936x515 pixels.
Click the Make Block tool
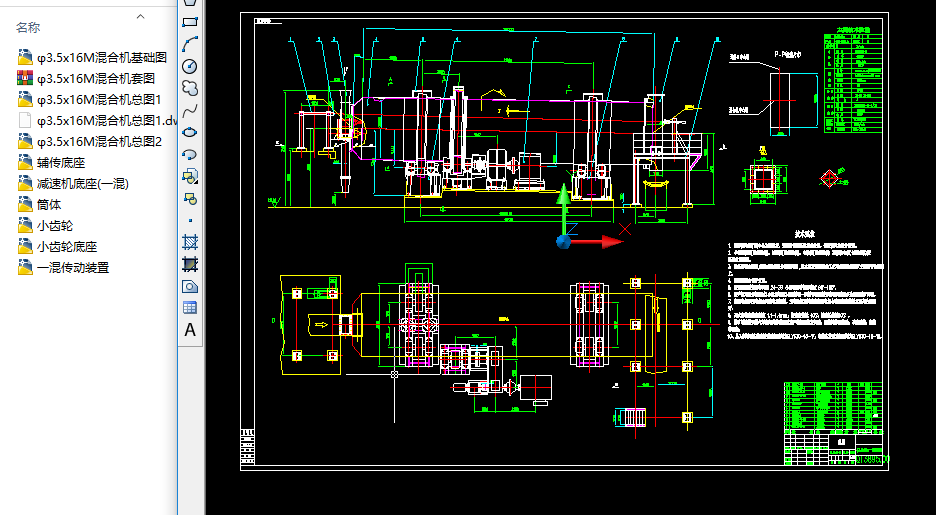tap(190, 198)
